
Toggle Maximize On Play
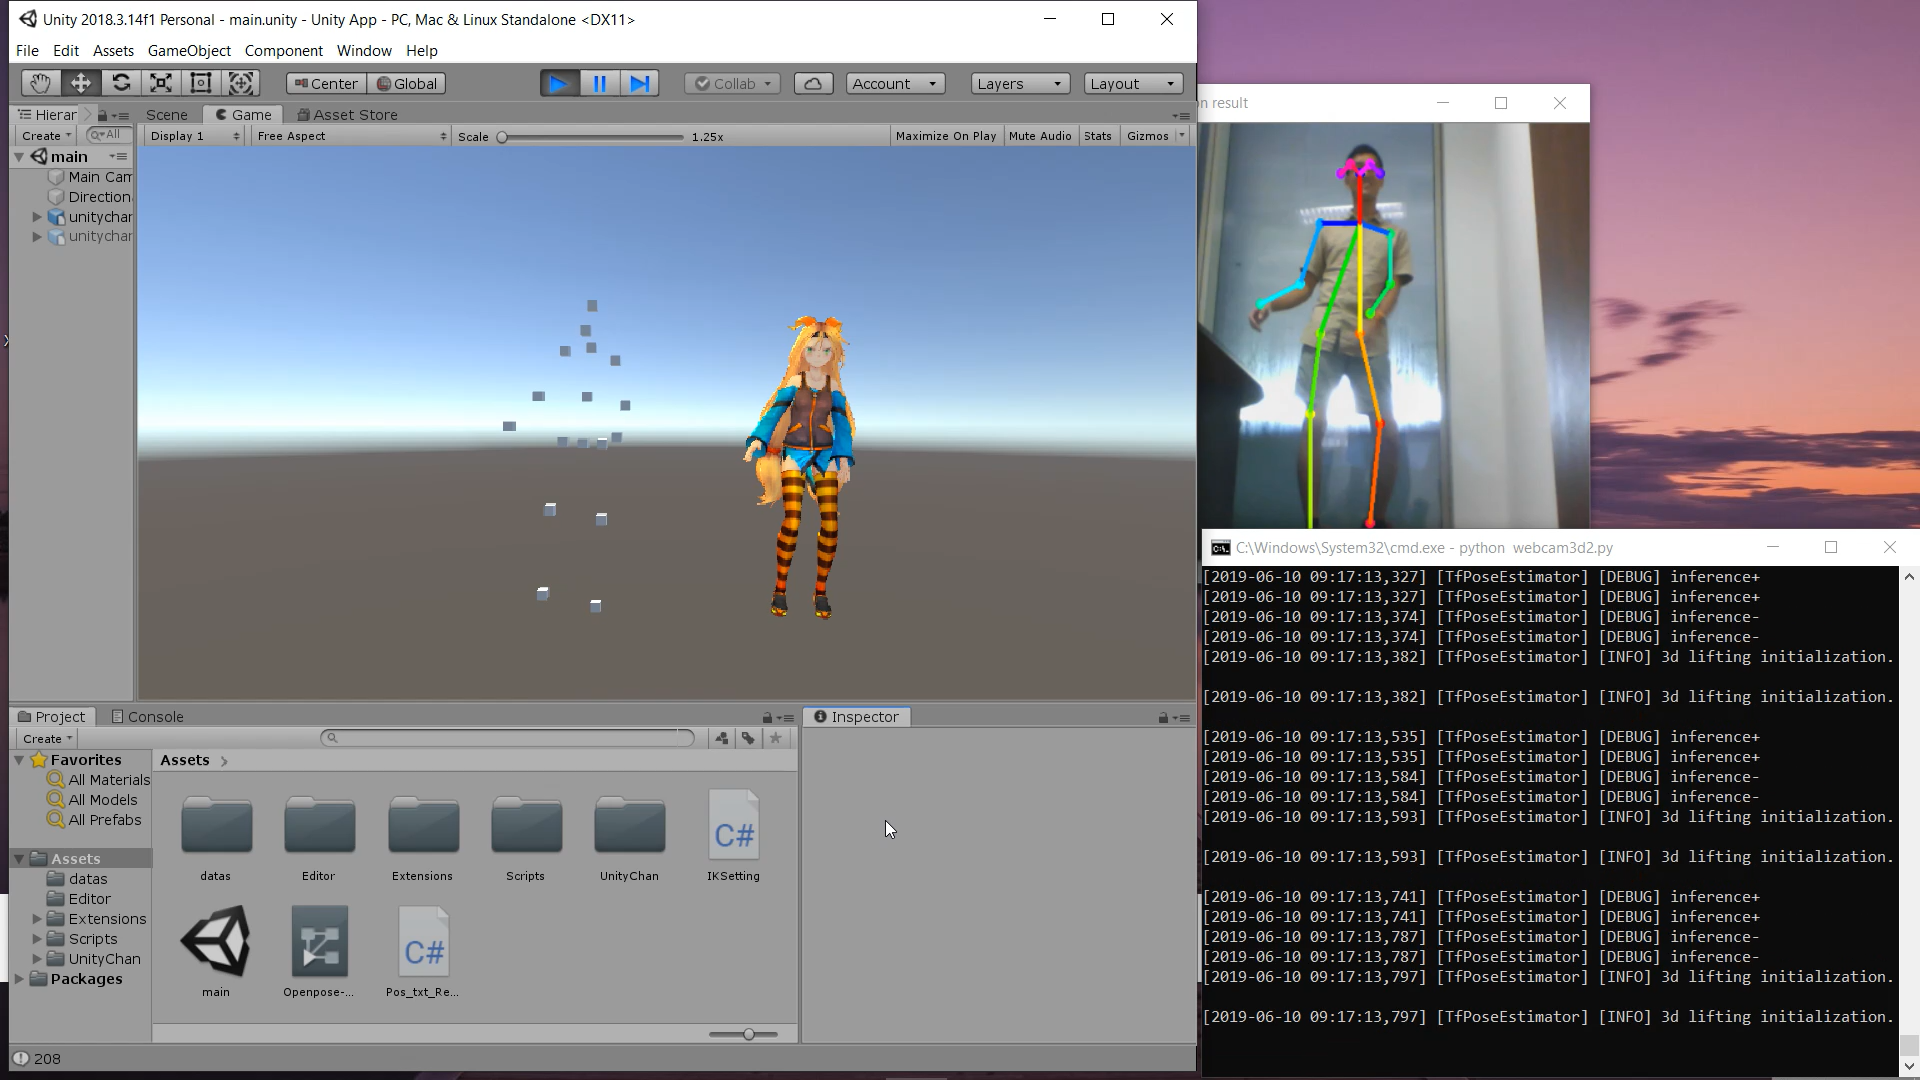tap(945, 136)
